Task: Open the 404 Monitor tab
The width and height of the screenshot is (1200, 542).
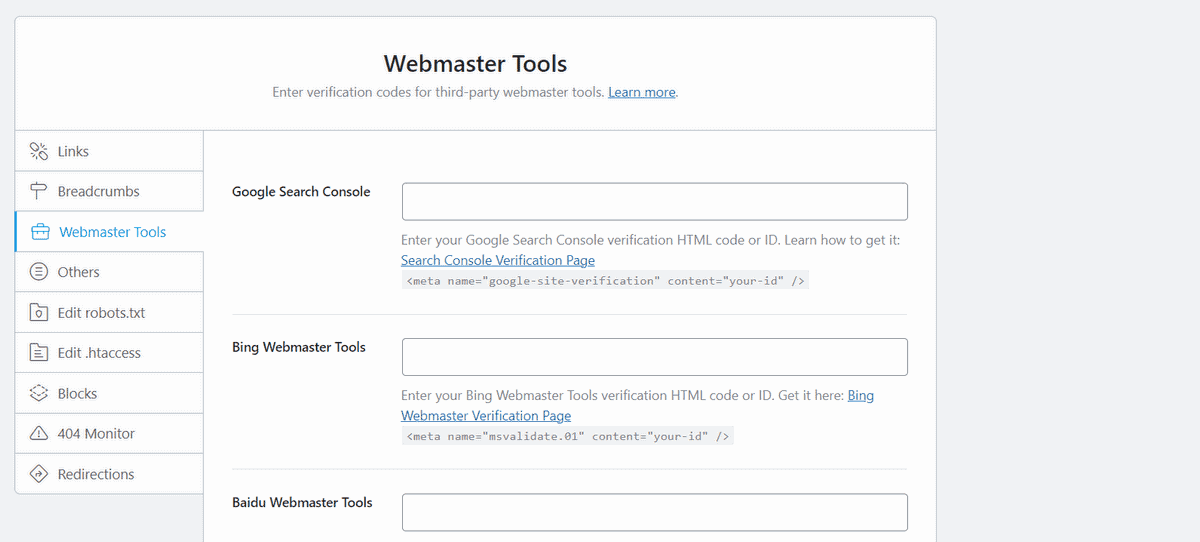Action: 109,434
